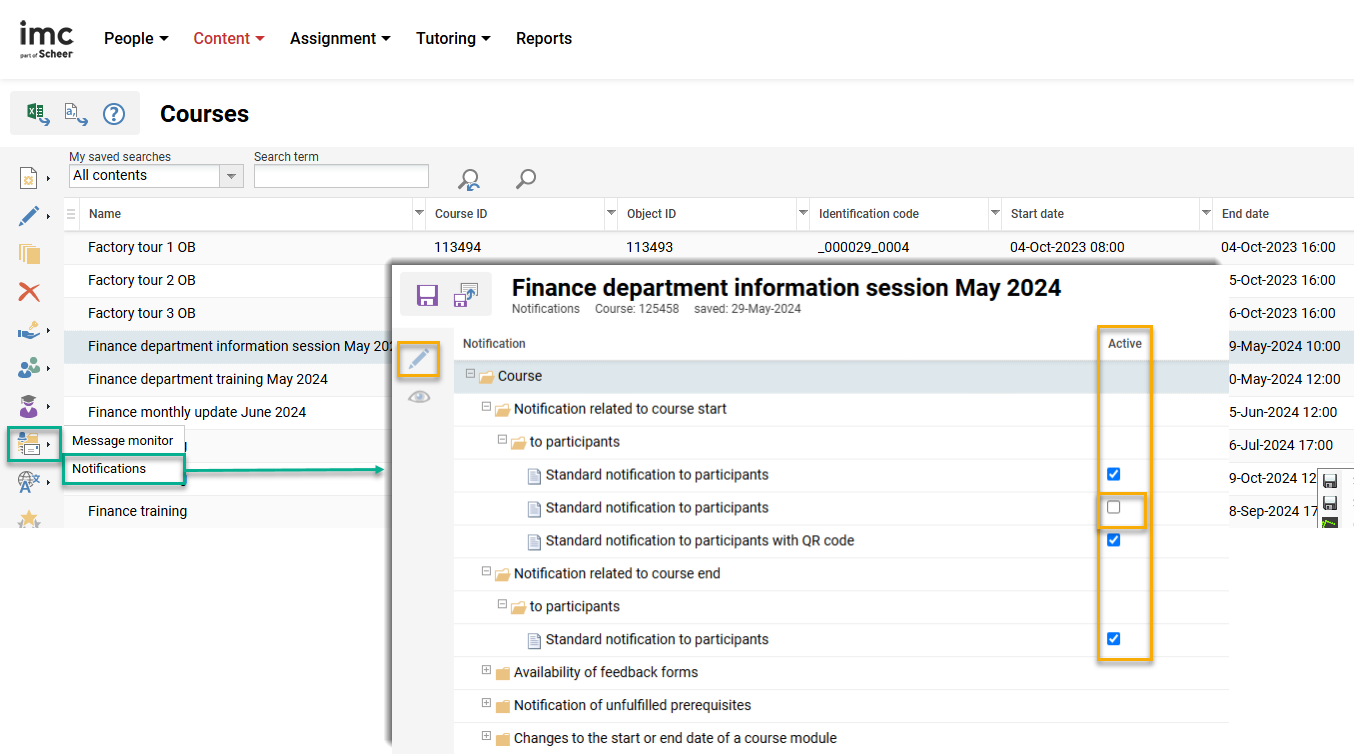This screenshot has height=754, width=1354.
Task: Open the Reports page
Action: pyautogui.click(x=543, y=39)
